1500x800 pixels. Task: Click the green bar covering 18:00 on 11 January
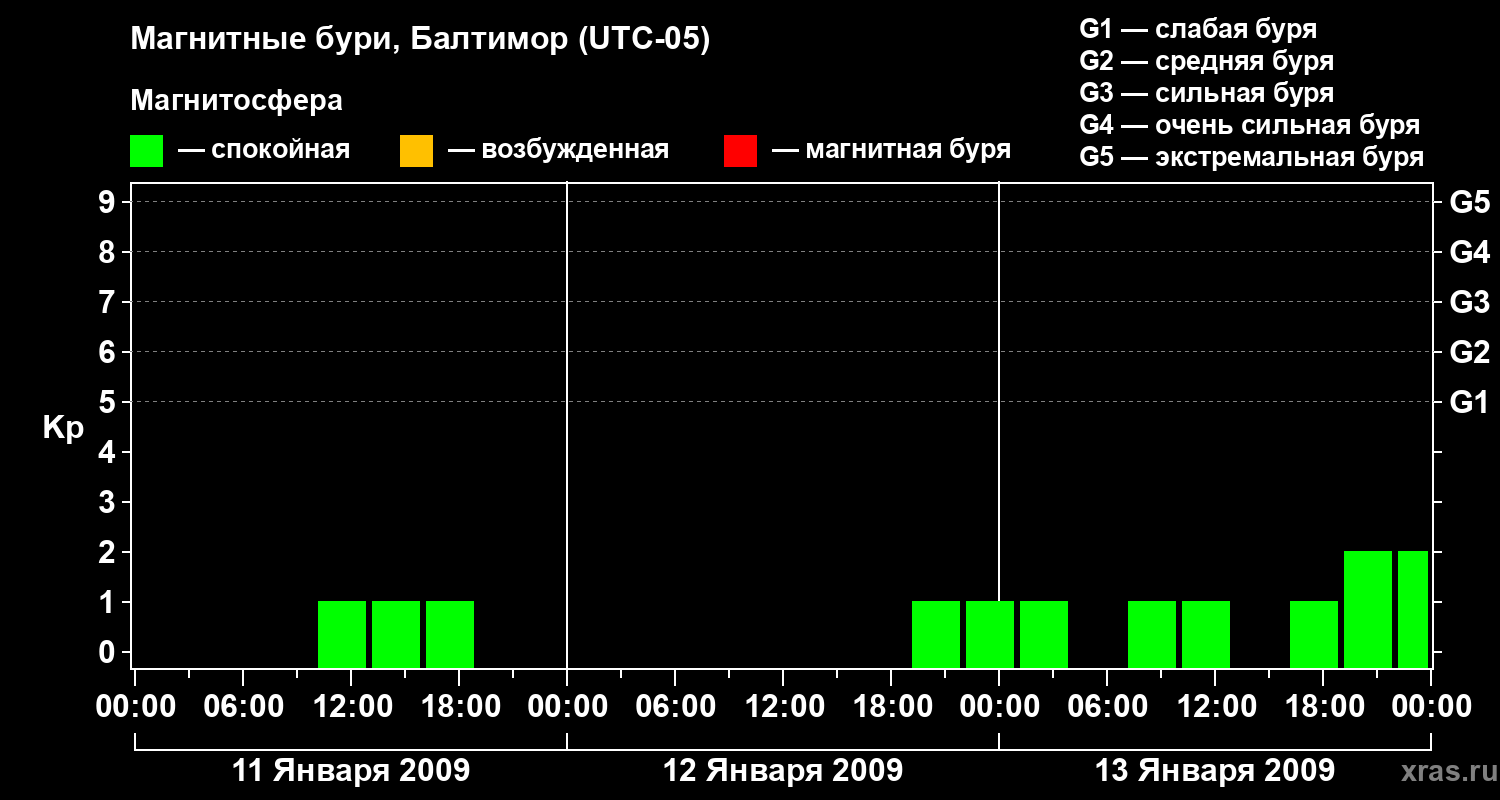(450, 634)
